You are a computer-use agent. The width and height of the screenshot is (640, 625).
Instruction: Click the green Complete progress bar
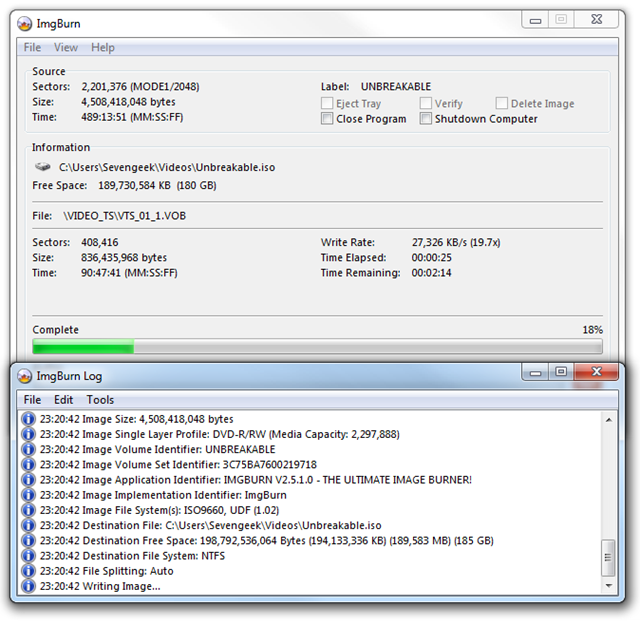317,347
